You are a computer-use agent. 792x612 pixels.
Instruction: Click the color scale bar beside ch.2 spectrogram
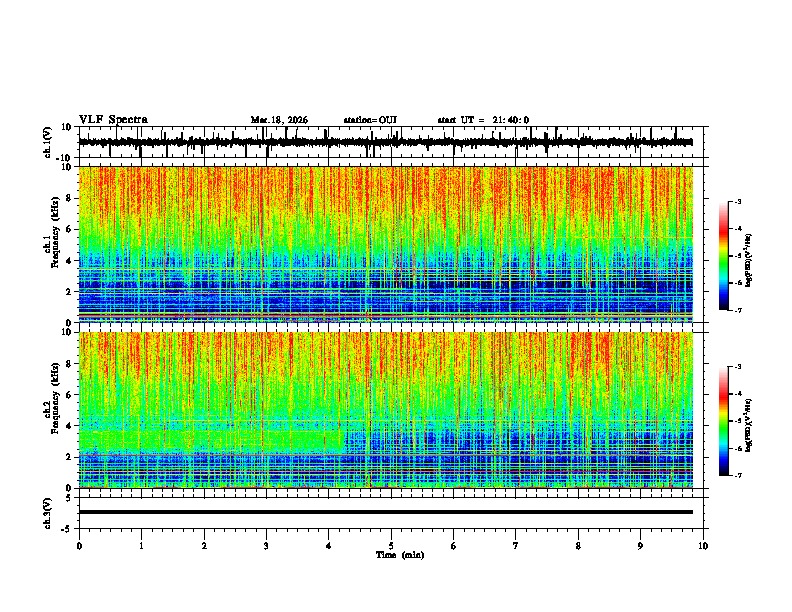tap(724, 421)
